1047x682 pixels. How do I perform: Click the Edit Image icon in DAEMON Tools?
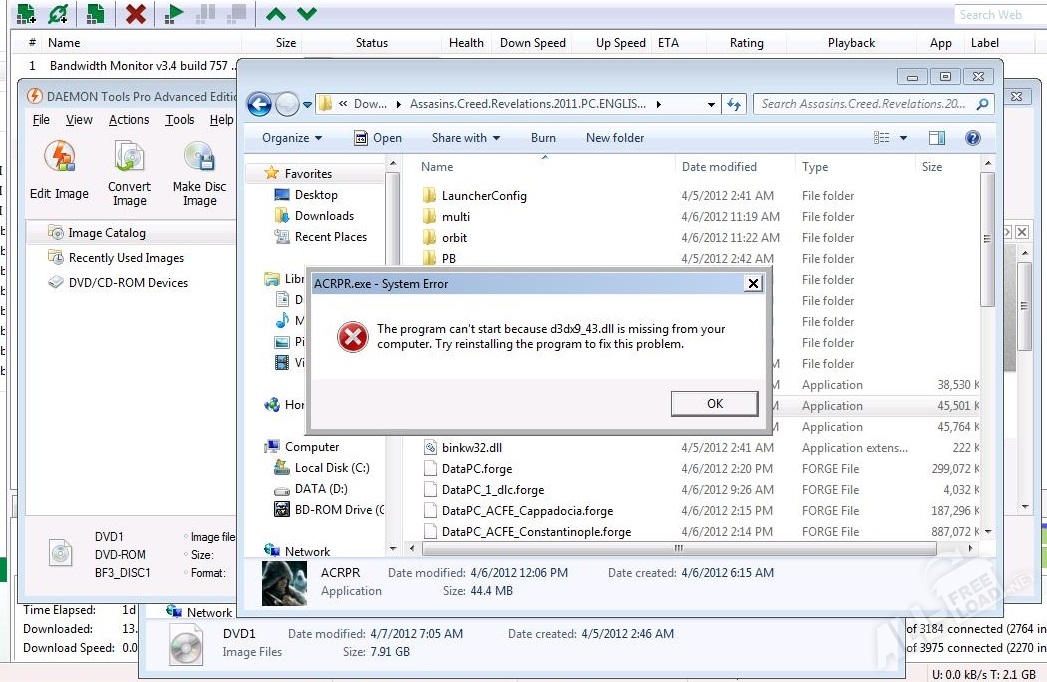point(59,159)
